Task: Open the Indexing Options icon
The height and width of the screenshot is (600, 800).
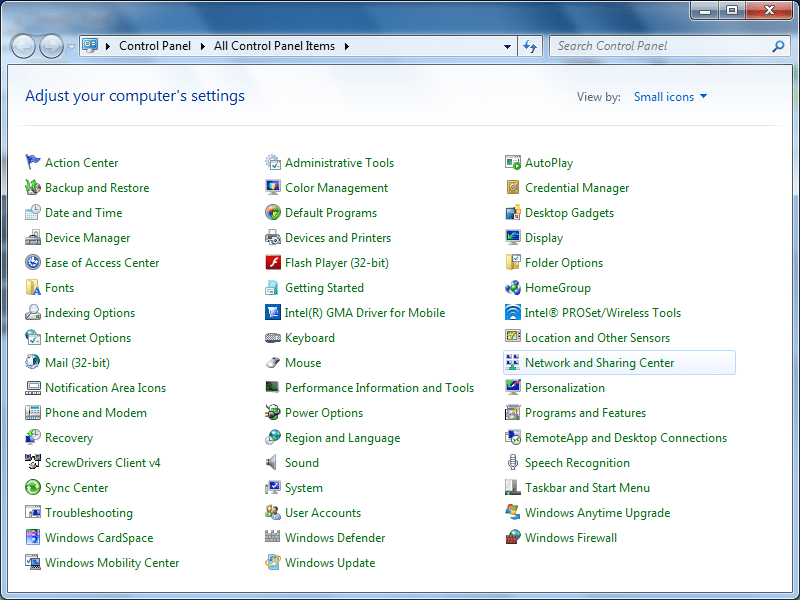Action: click(33, 312)
